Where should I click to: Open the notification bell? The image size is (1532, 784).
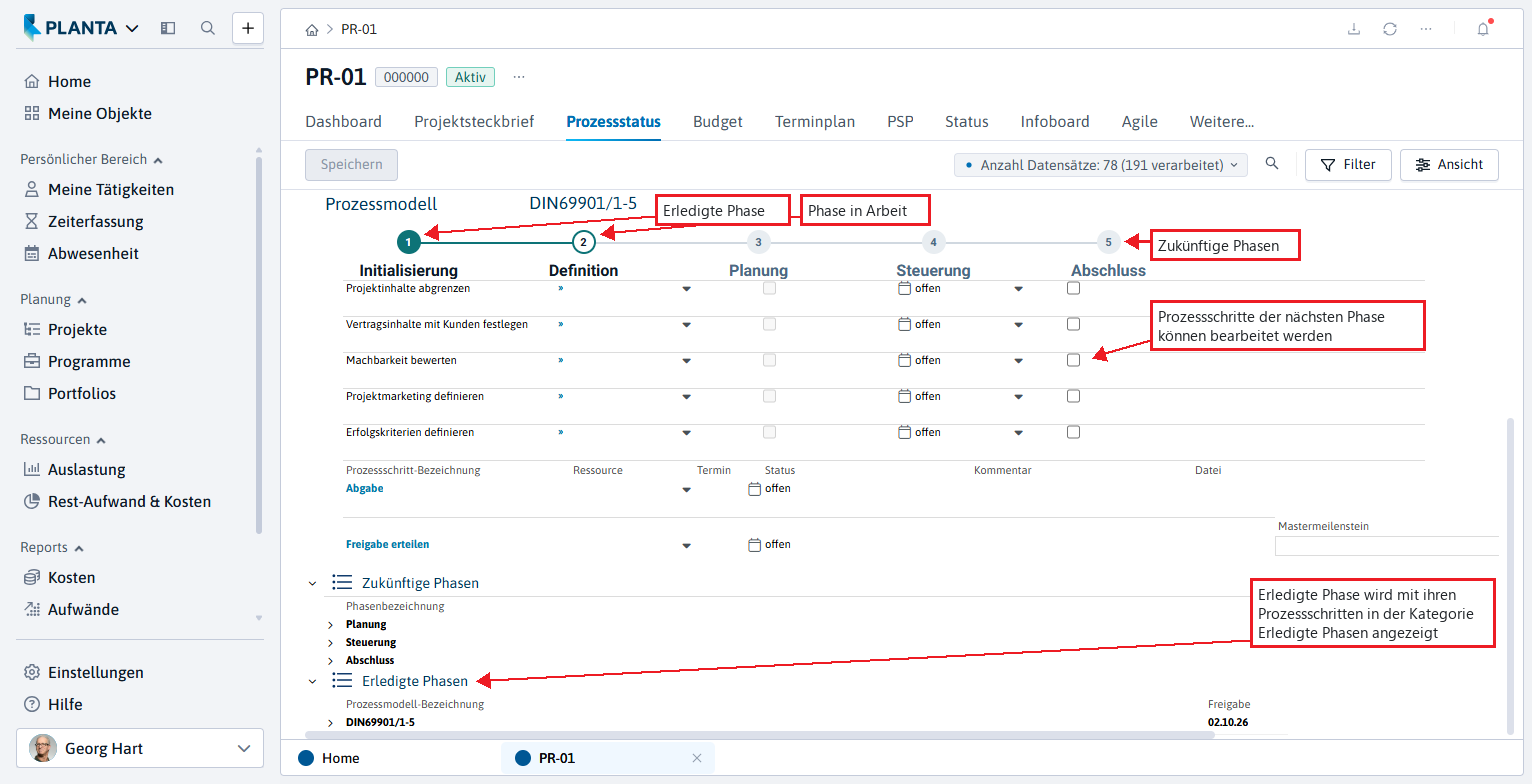tap(1483, 29)
